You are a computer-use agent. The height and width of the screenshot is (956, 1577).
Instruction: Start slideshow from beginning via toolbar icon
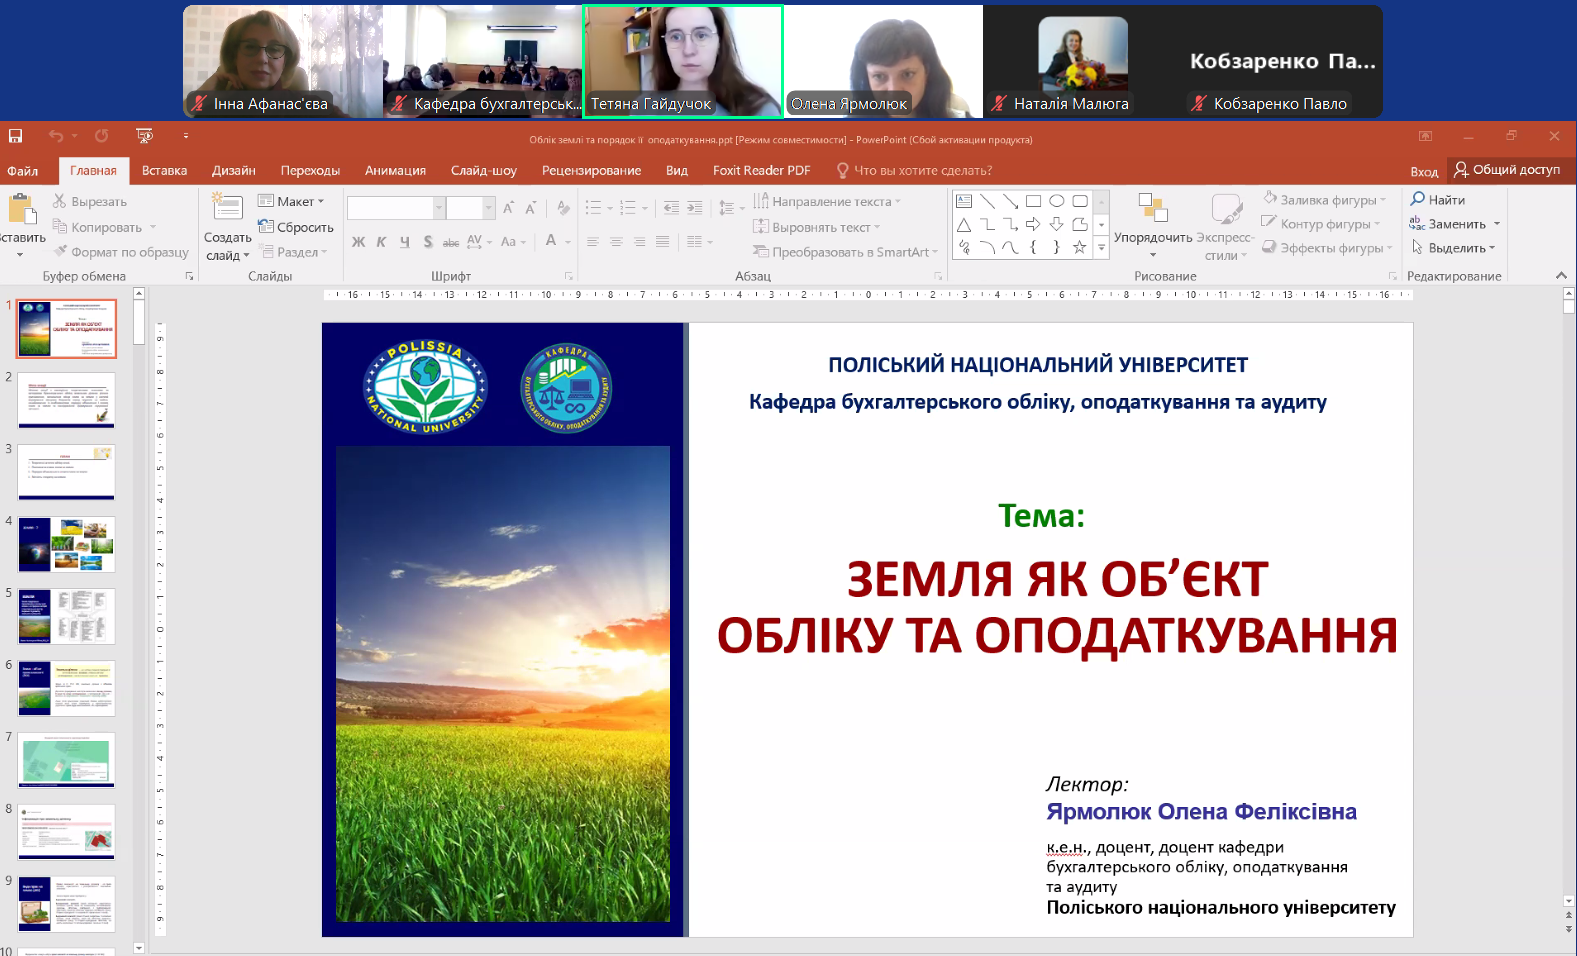(145, 136)
